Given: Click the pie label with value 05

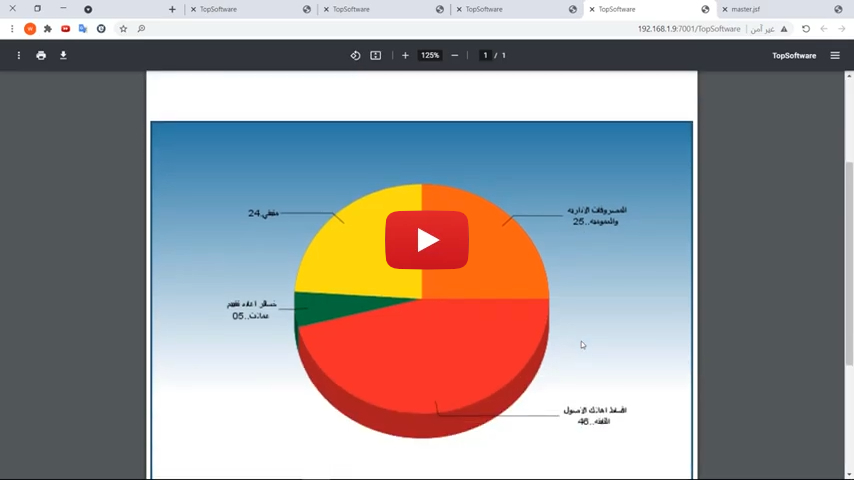Looking at the screenshot, I should [x=252, y=310].
